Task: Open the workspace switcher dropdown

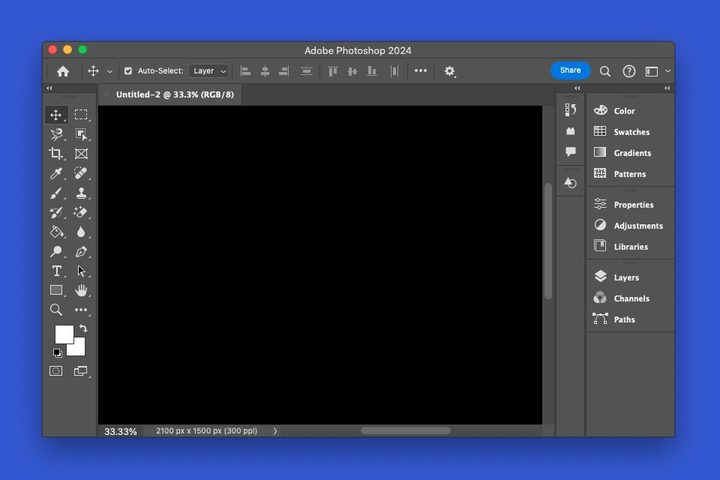Action: coord(658,72)
